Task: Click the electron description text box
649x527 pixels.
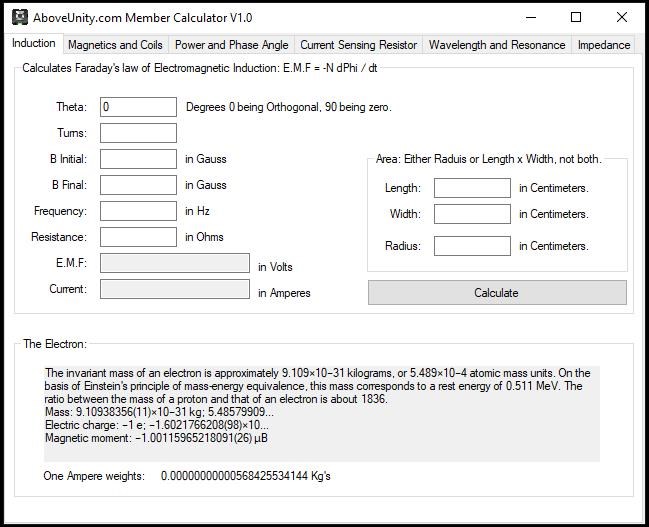Action: (322, 414)
